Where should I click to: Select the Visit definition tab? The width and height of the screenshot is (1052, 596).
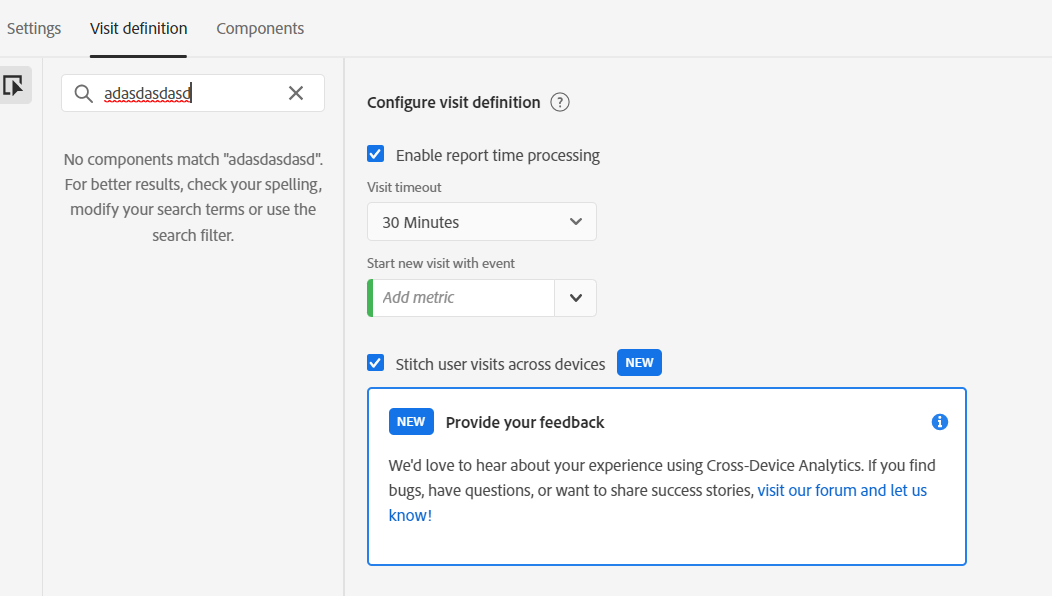click(138, 28)
